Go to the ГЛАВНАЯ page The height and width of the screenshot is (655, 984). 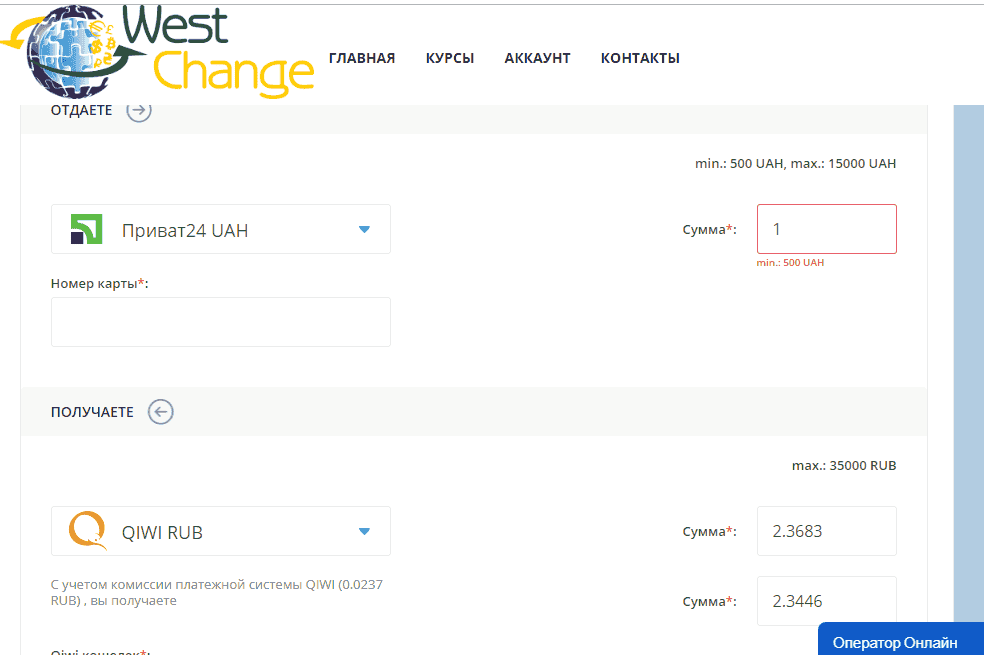pos(361,58)
